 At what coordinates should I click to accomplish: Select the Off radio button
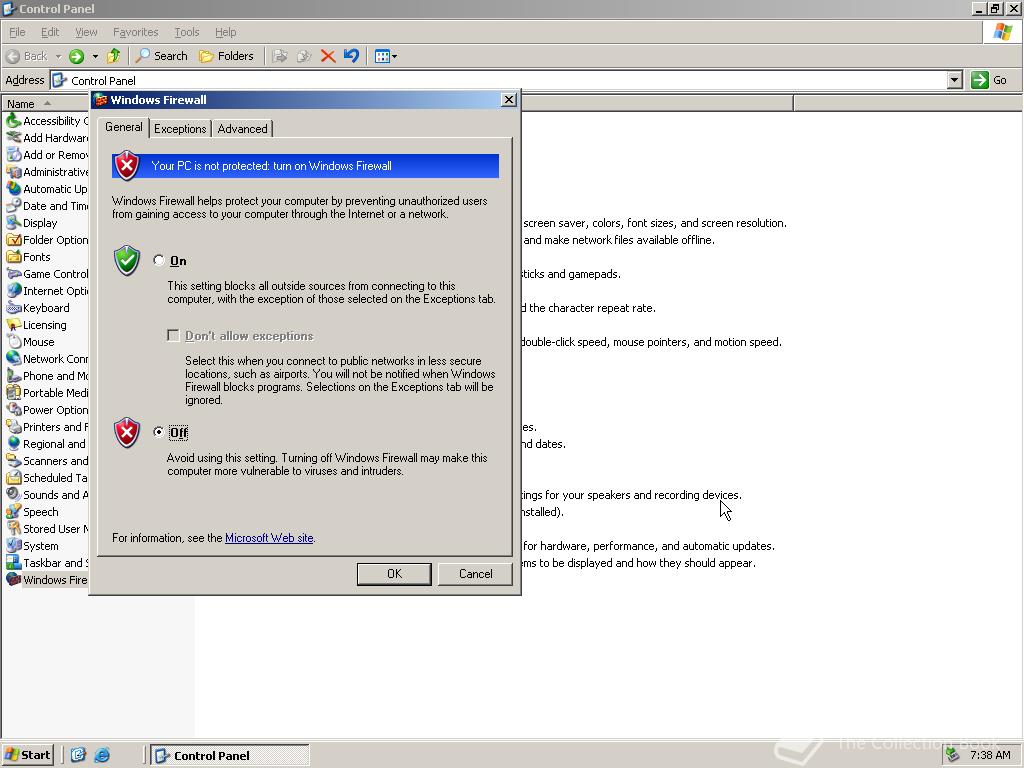tap(159, 432)
